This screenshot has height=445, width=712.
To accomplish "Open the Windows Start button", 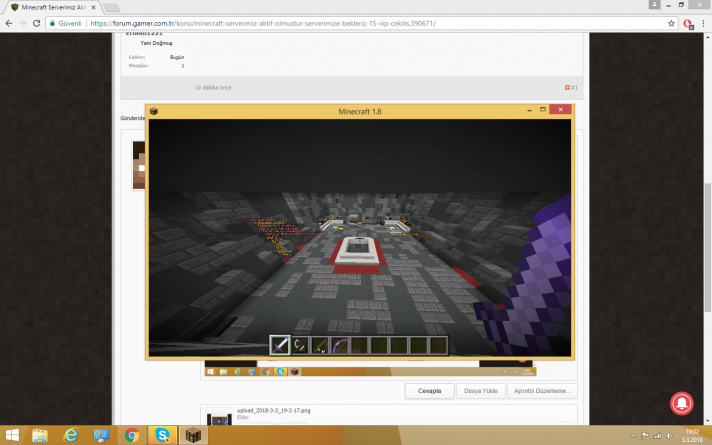I will click(12, 435).
